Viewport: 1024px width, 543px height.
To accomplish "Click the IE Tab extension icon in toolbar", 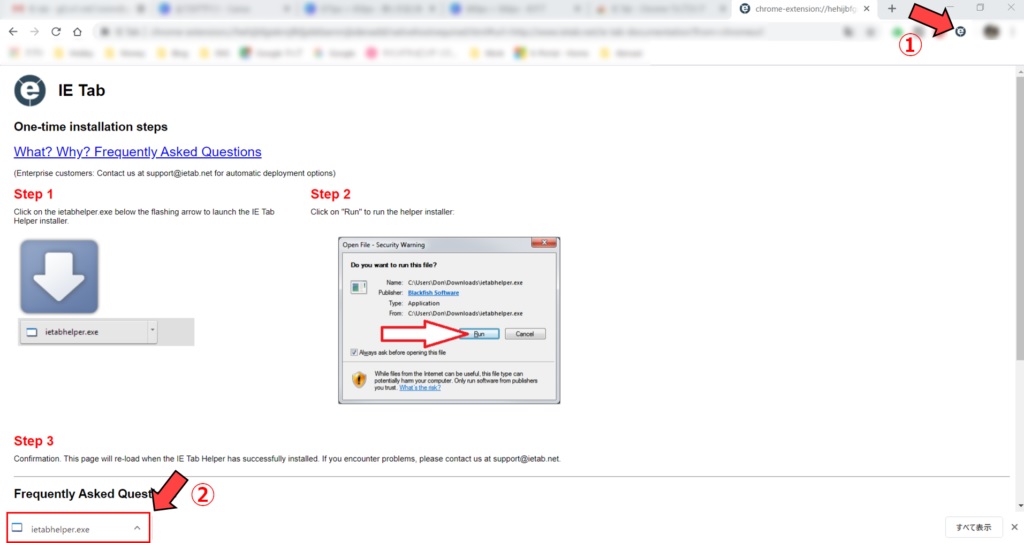I will click(x=960, y=31).
